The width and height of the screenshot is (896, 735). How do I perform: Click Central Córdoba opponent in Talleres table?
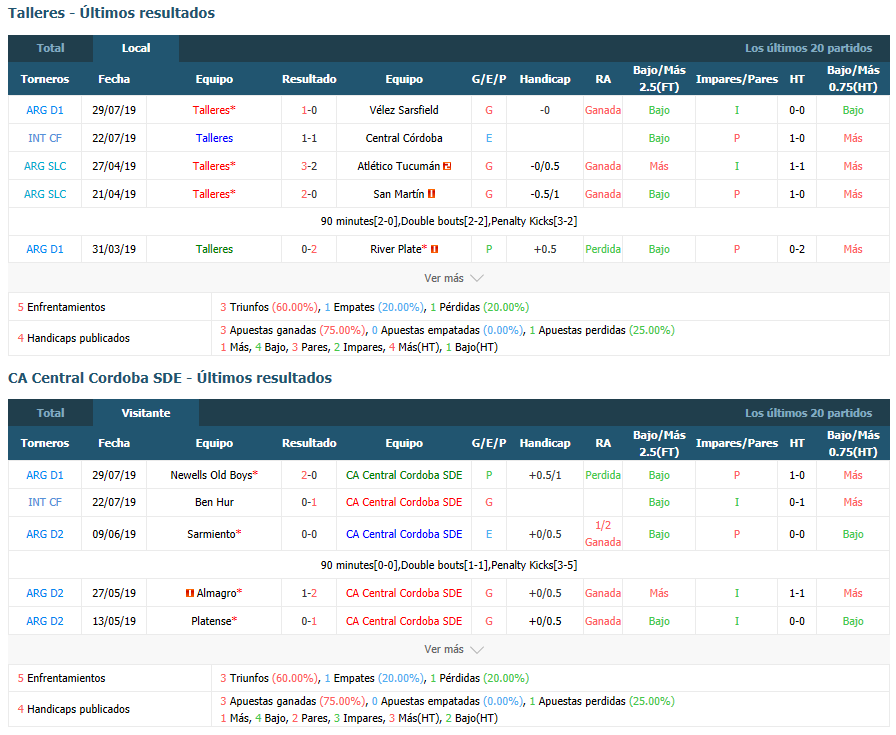coord(404,138)
